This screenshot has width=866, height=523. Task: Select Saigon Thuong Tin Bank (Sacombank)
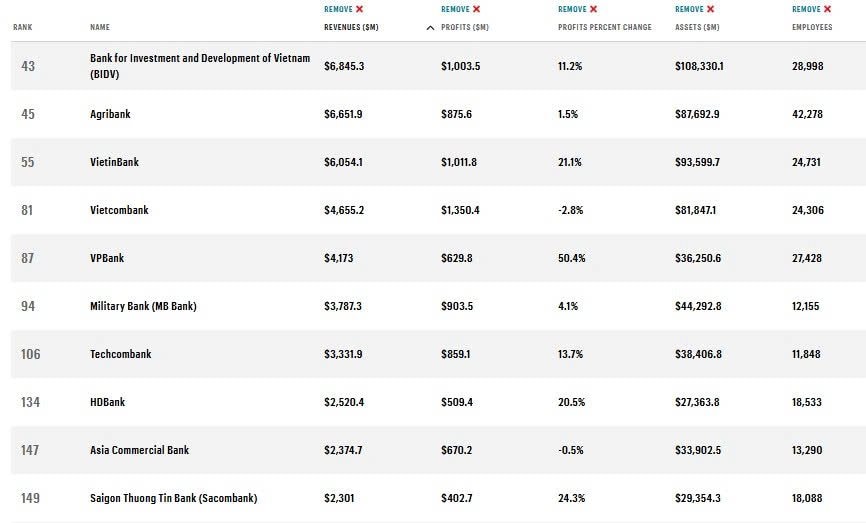point(173,499)
